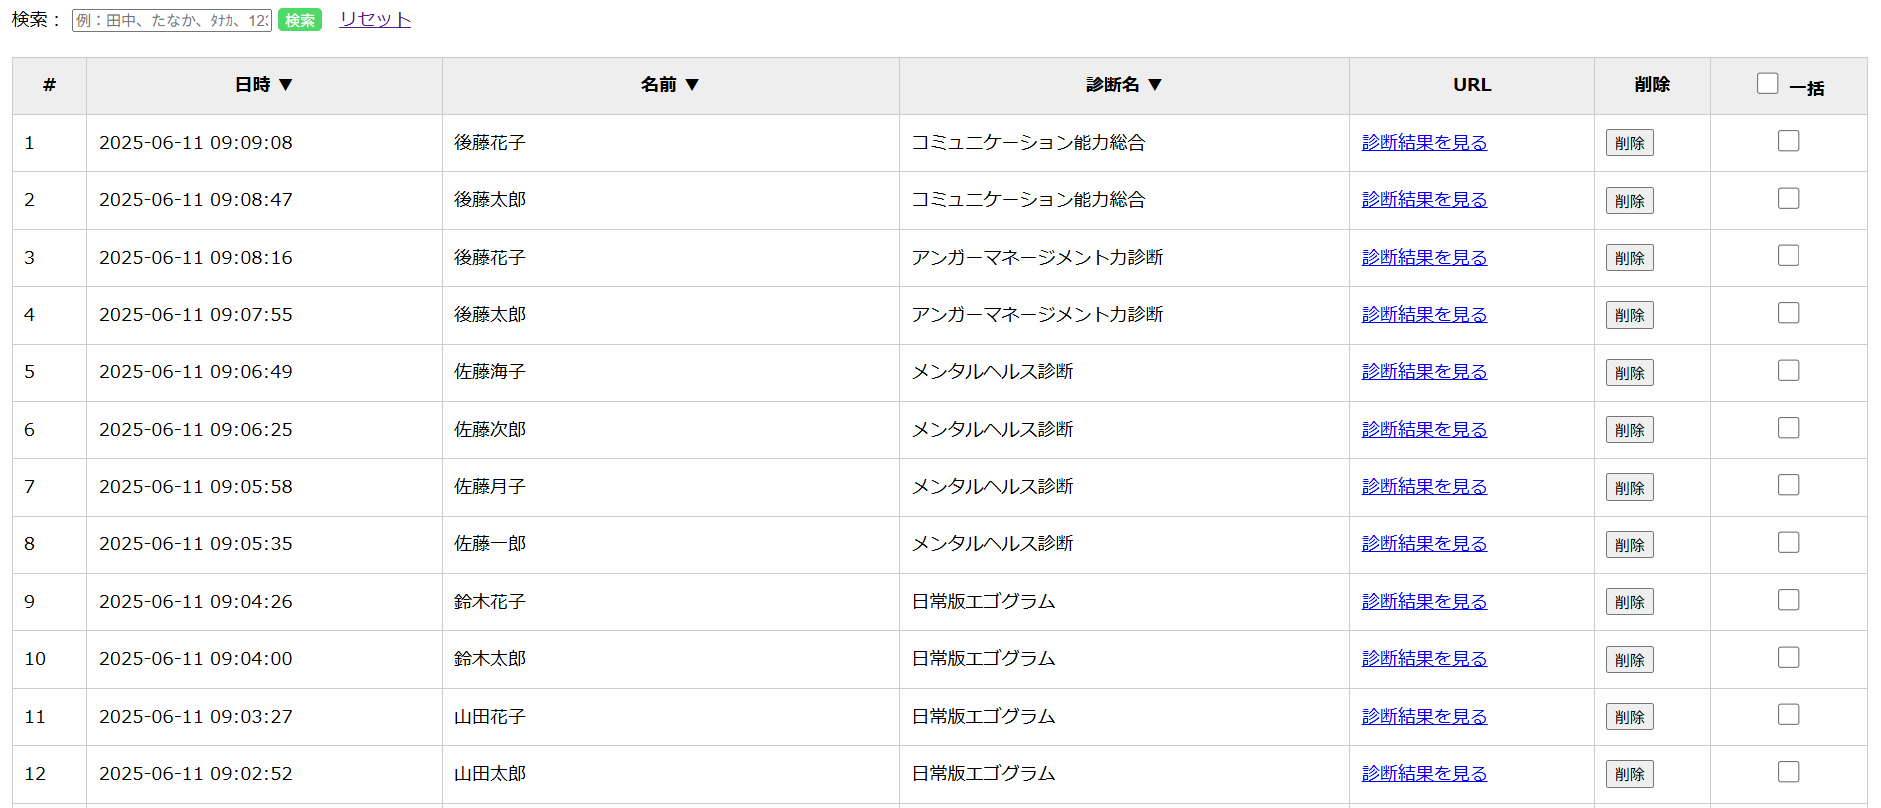Toggle checkbox on row 12 山田太郎
Image resolution: width=1881 pixels, height=808 pixels.
coord(1788,772)
